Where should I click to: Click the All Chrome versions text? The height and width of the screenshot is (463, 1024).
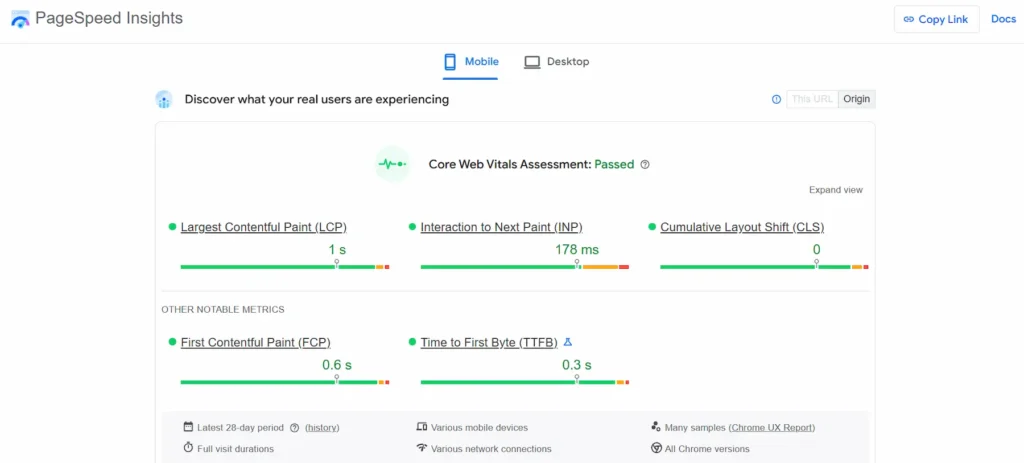(x=707, y=449)
